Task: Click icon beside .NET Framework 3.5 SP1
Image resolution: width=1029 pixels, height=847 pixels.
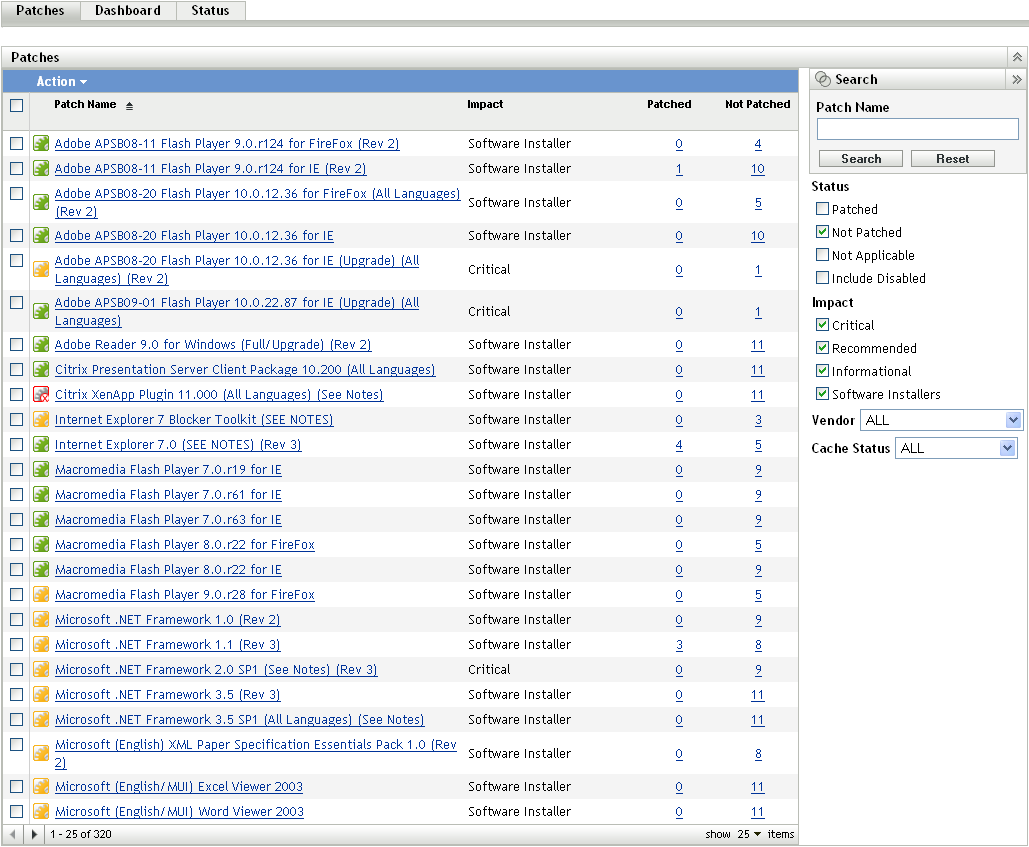Action: pos(41,719)
